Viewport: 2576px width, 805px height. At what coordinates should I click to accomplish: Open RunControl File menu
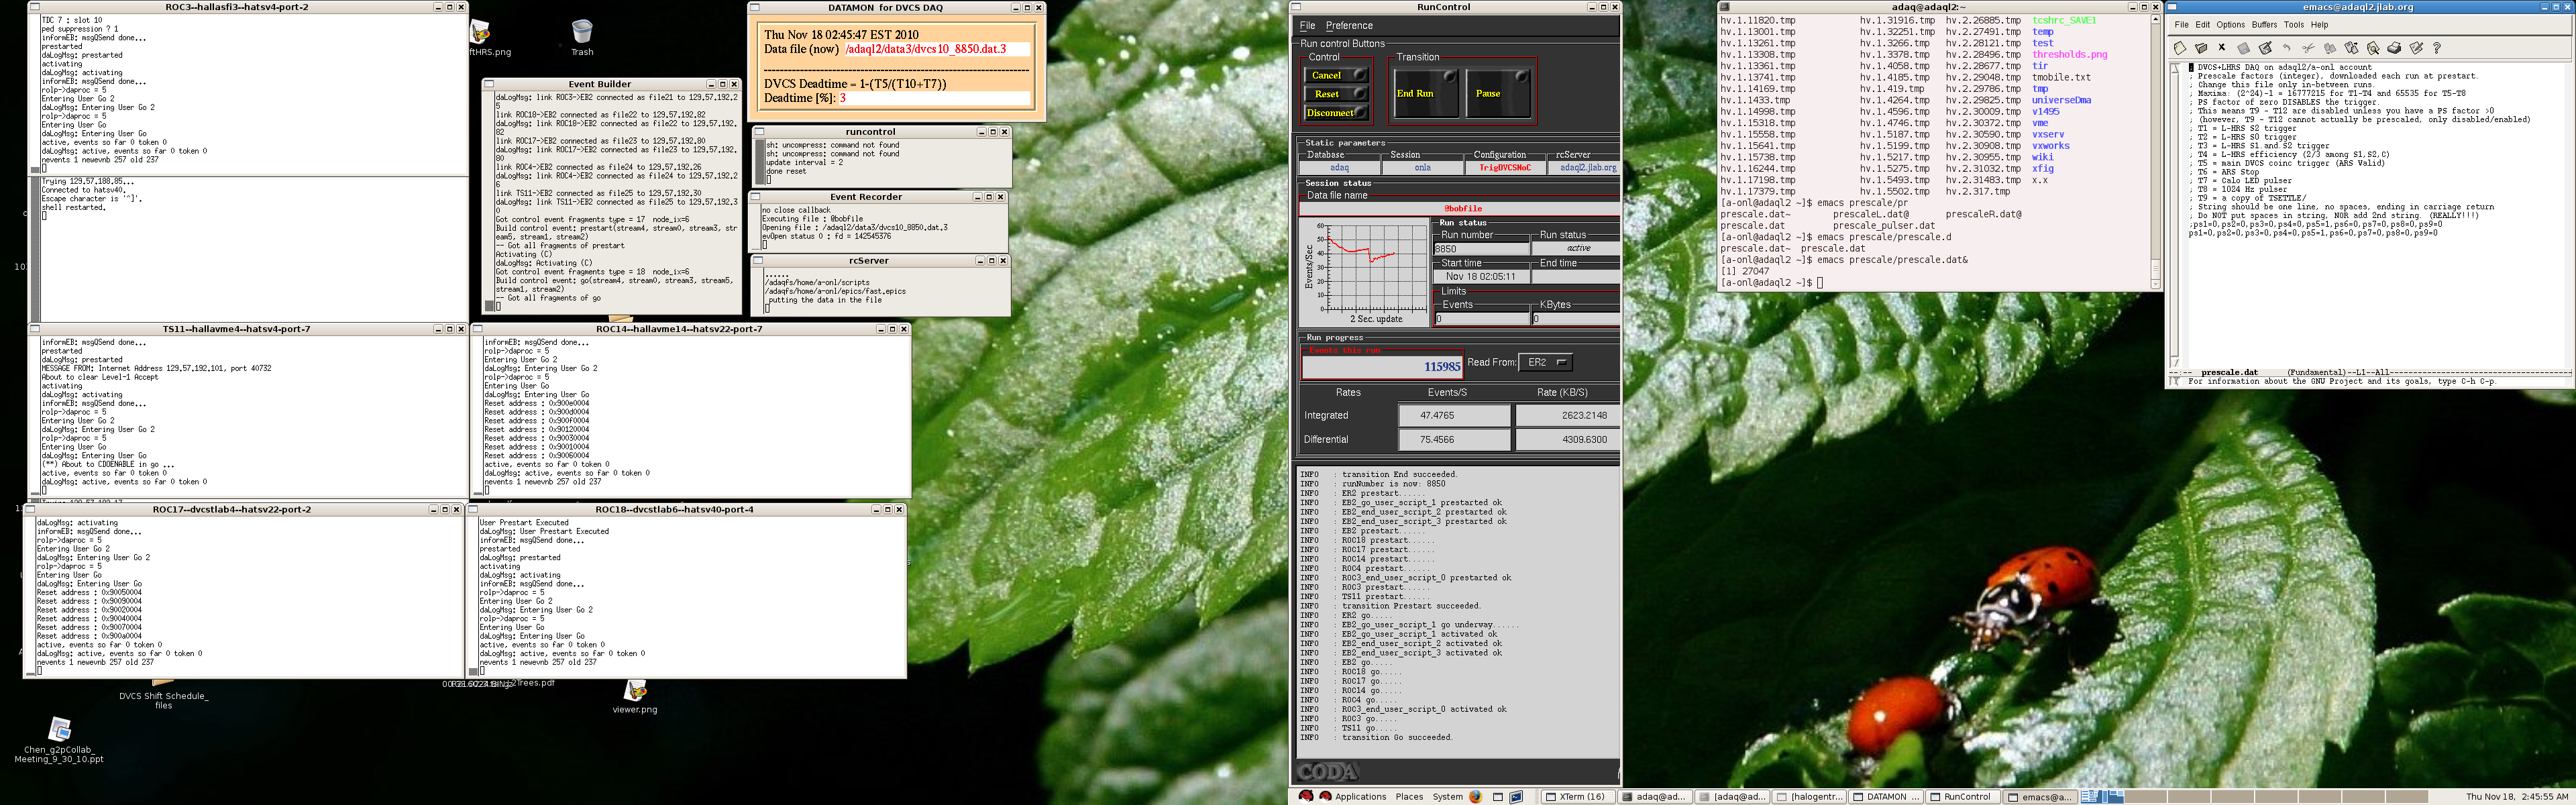pos(1307,25)
